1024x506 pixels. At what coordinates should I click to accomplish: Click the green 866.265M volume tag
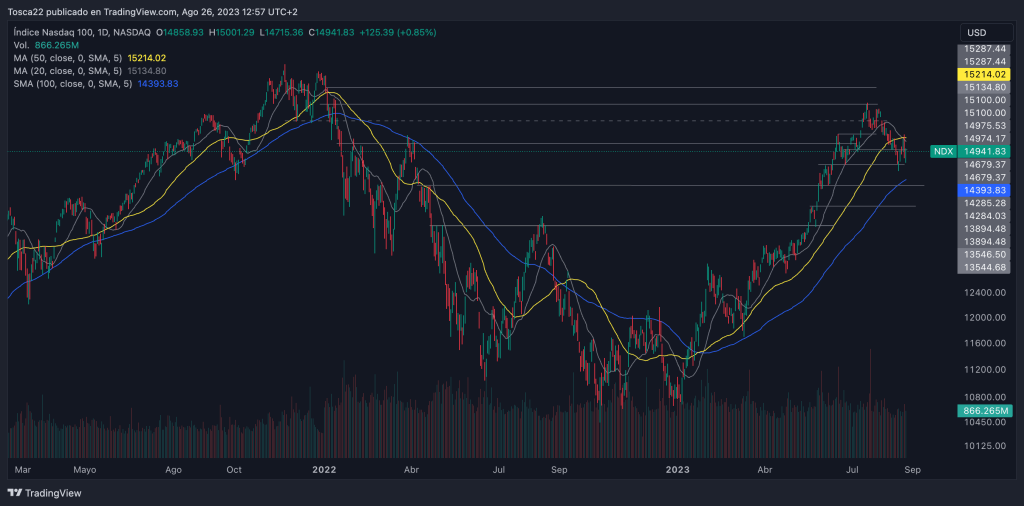[986, 410]
